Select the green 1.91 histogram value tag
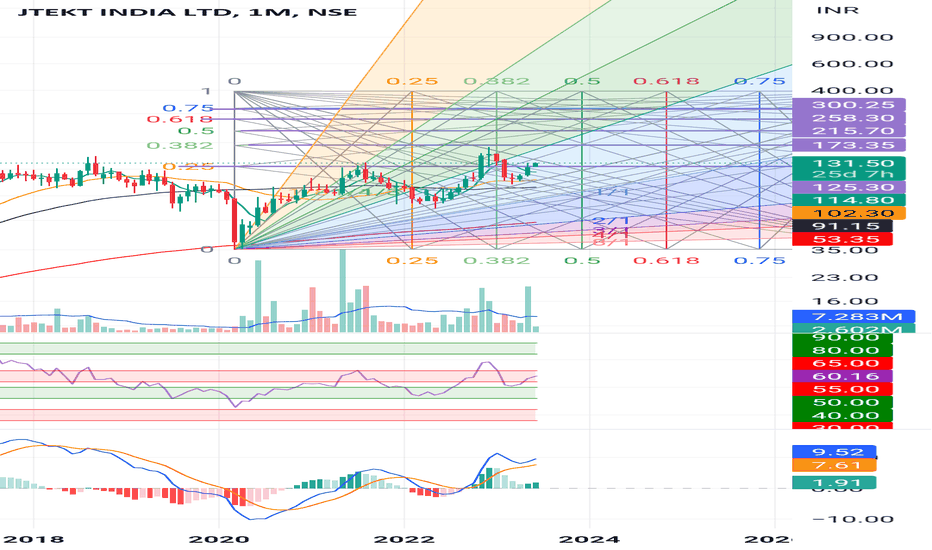The width and height of the screenshot is (932, 550). click(x=835, y=483)
